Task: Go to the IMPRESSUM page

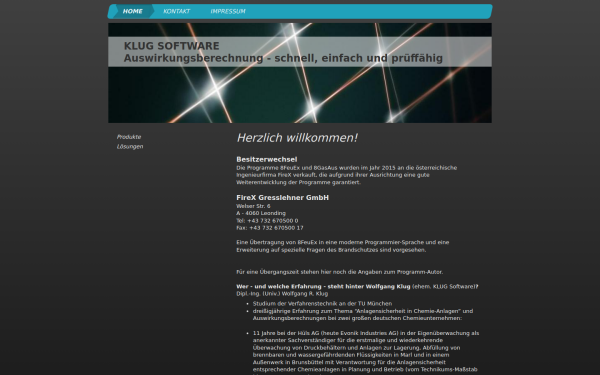Action: click(228, 11)
